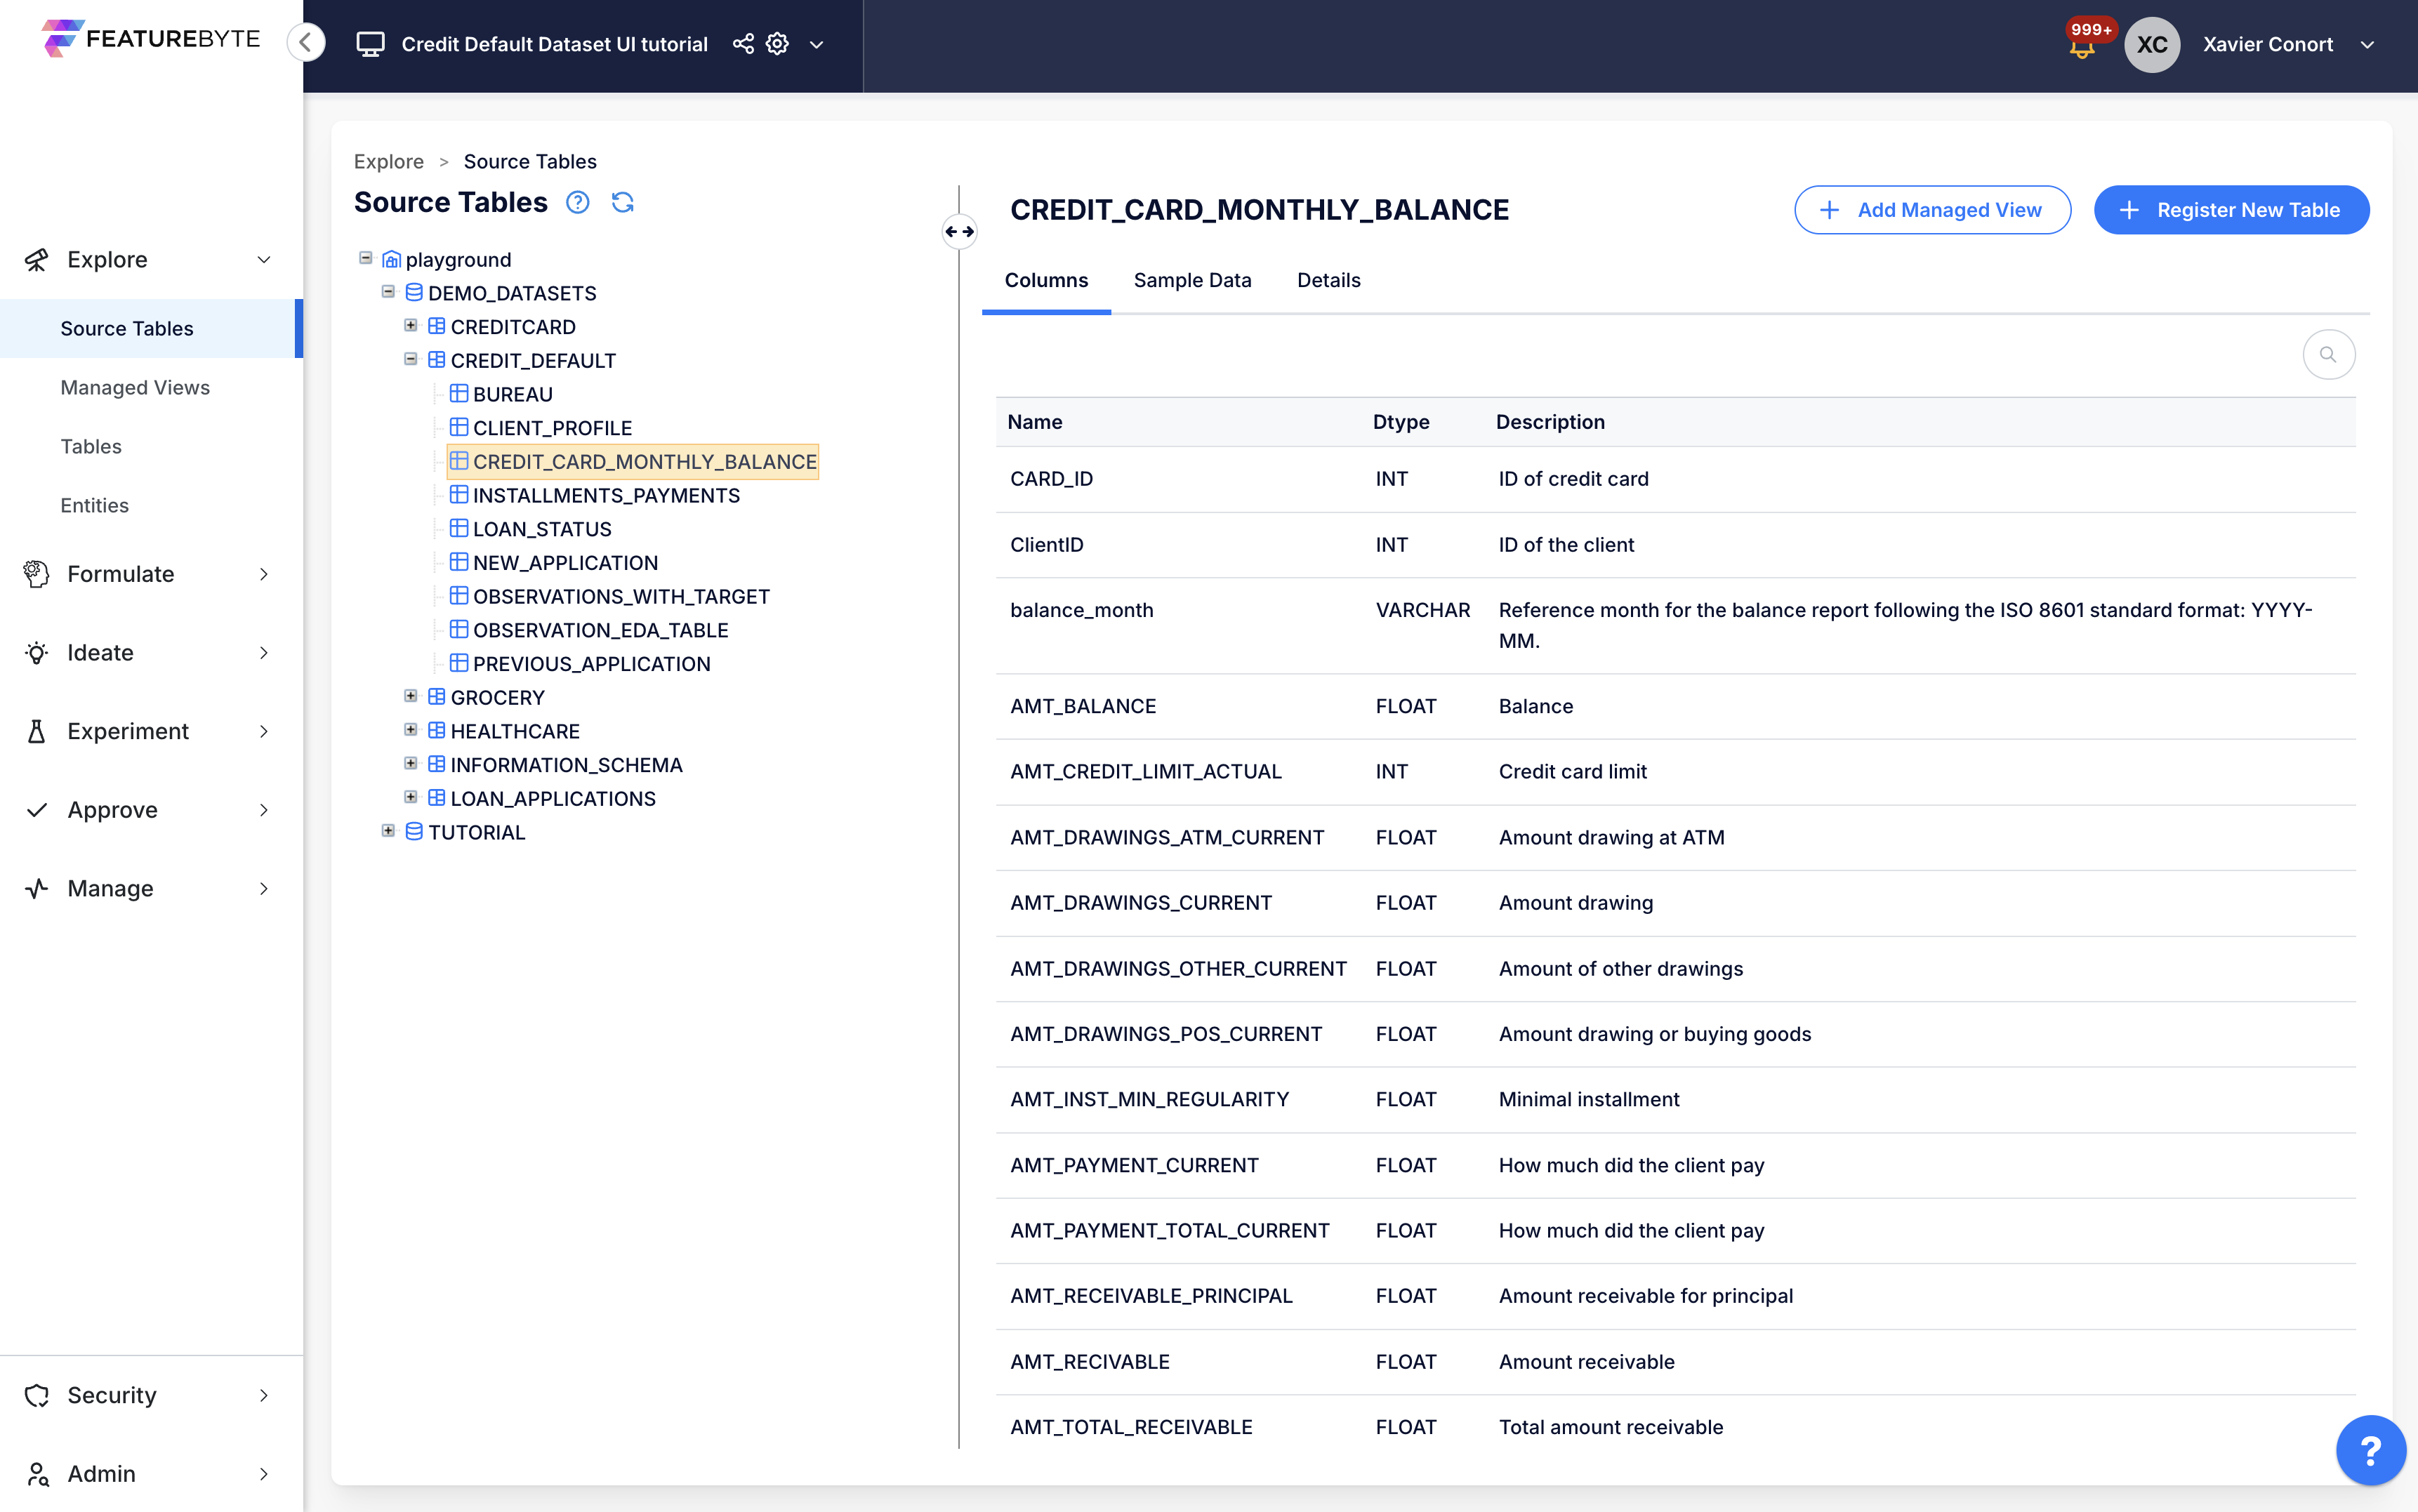This screenshot has width=2418, height=1512.
Task: Click the column search magnifier icon
Action: click(2328, 354)
